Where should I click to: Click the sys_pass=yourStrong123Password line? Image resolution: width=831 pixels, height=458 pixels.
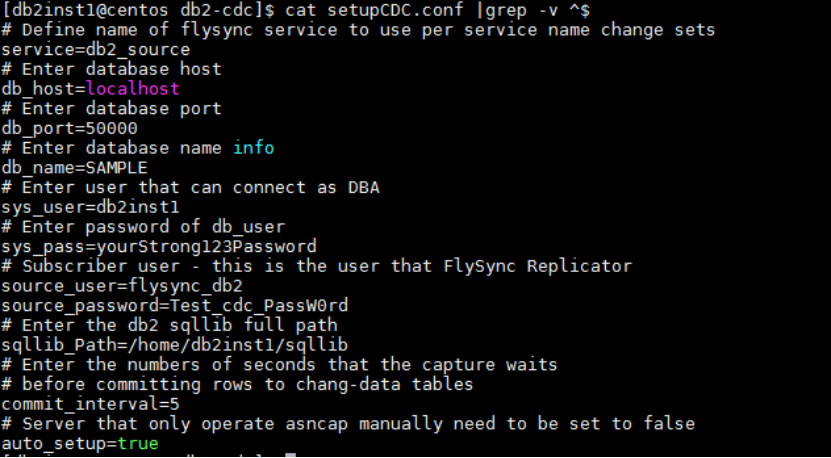tap(159, 246)
